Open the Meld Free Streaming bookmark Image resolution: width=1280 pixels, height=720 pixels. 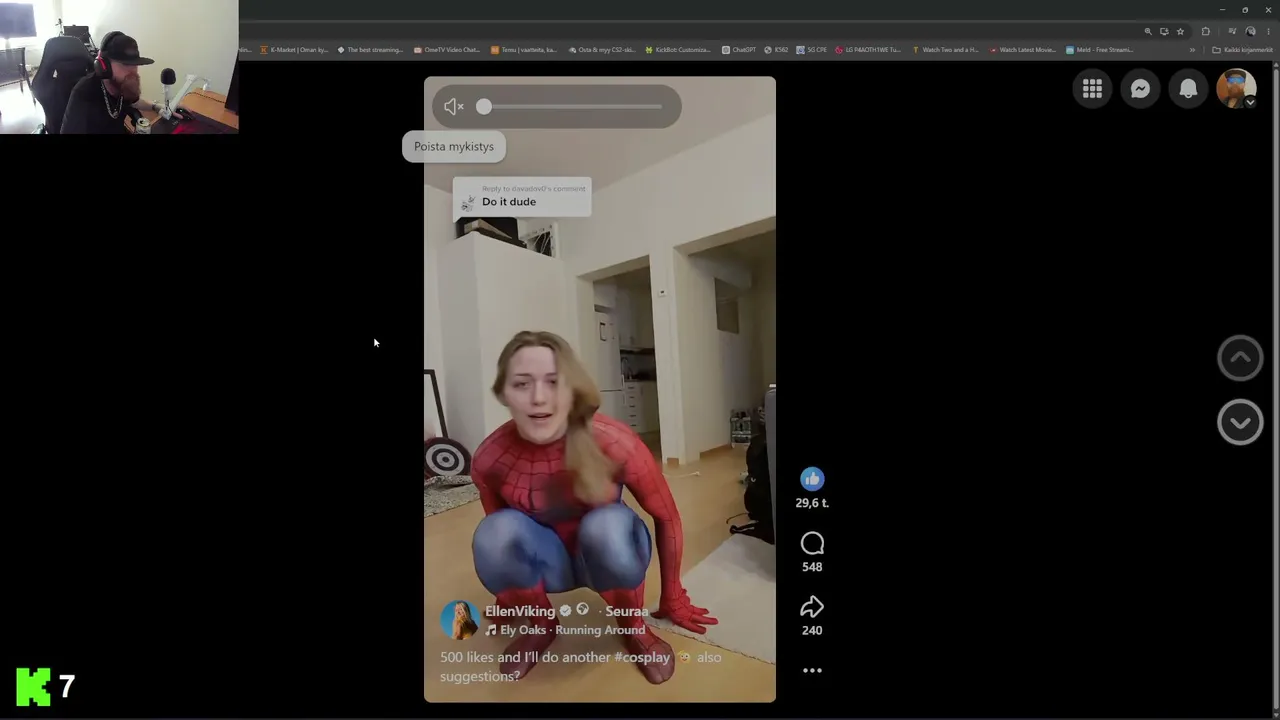[1100, 49]
